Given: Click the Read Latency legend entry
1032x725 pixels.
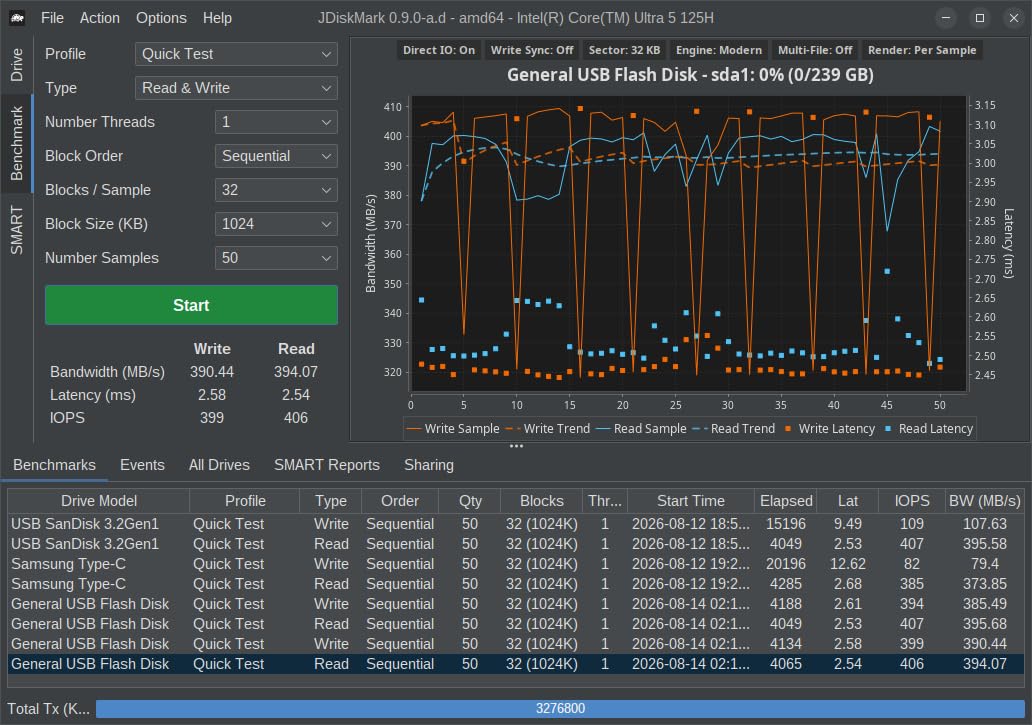Looking at the screenshot, I should click(x=929, y=429).
